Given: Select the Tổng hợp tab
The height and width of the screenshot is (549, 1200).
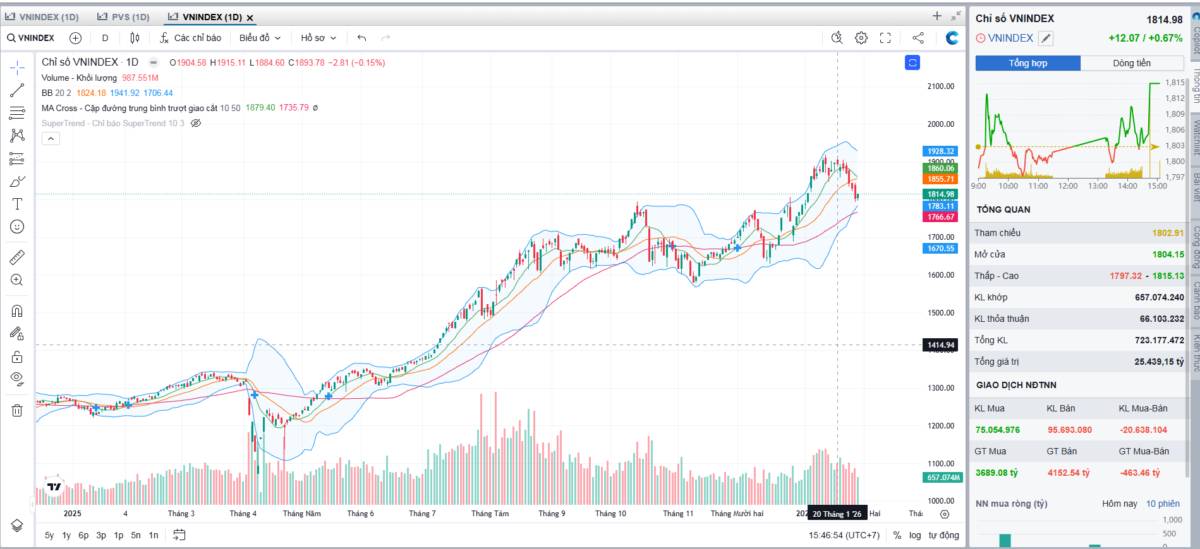Looking at the screenshot, I should (x=1028, y=63).
